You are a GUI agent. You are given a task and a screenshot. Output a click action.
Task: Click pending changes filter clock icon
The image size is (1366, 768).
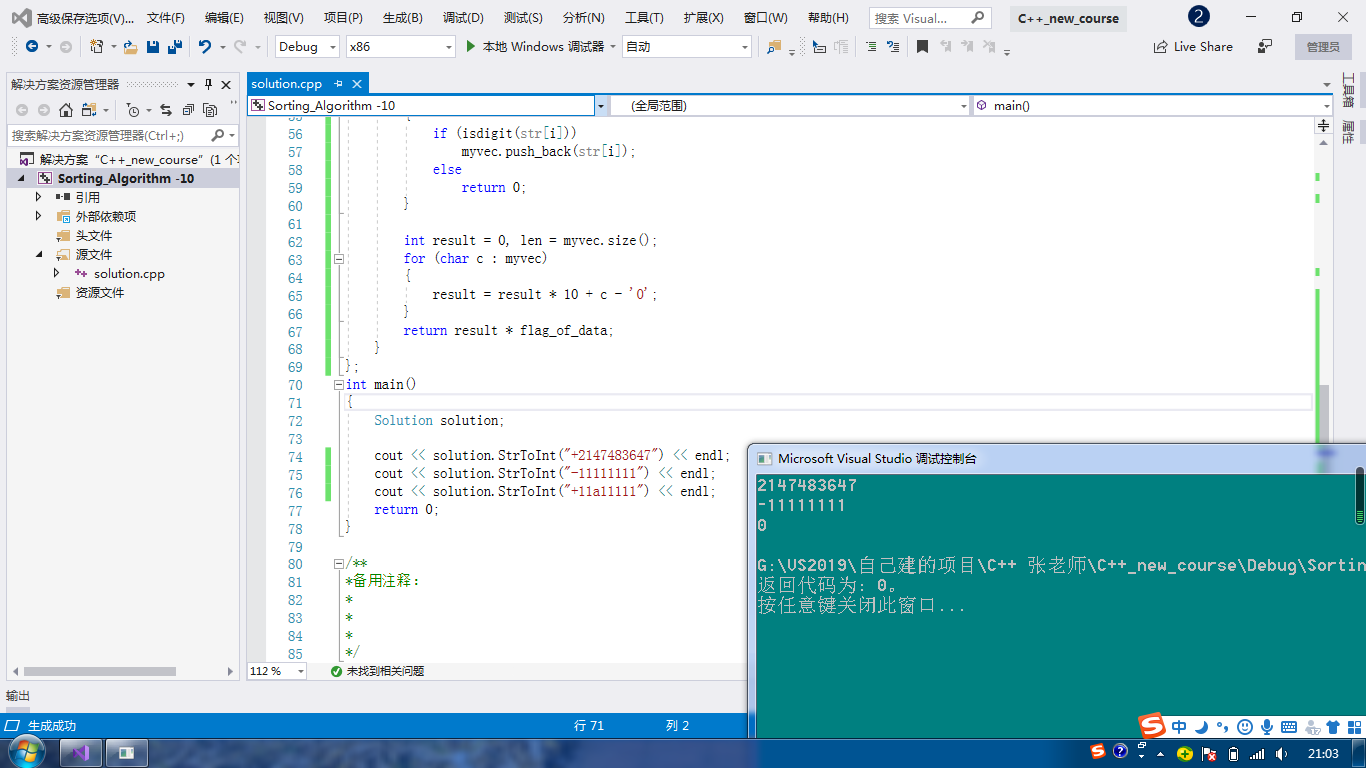point(133,110)
